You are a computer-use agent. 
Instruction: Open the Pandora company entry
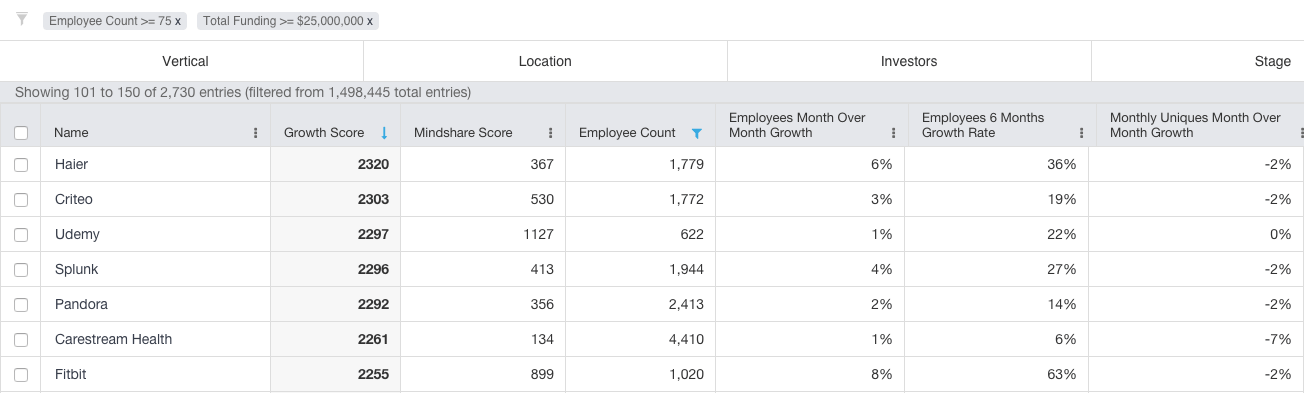[81, 304]
